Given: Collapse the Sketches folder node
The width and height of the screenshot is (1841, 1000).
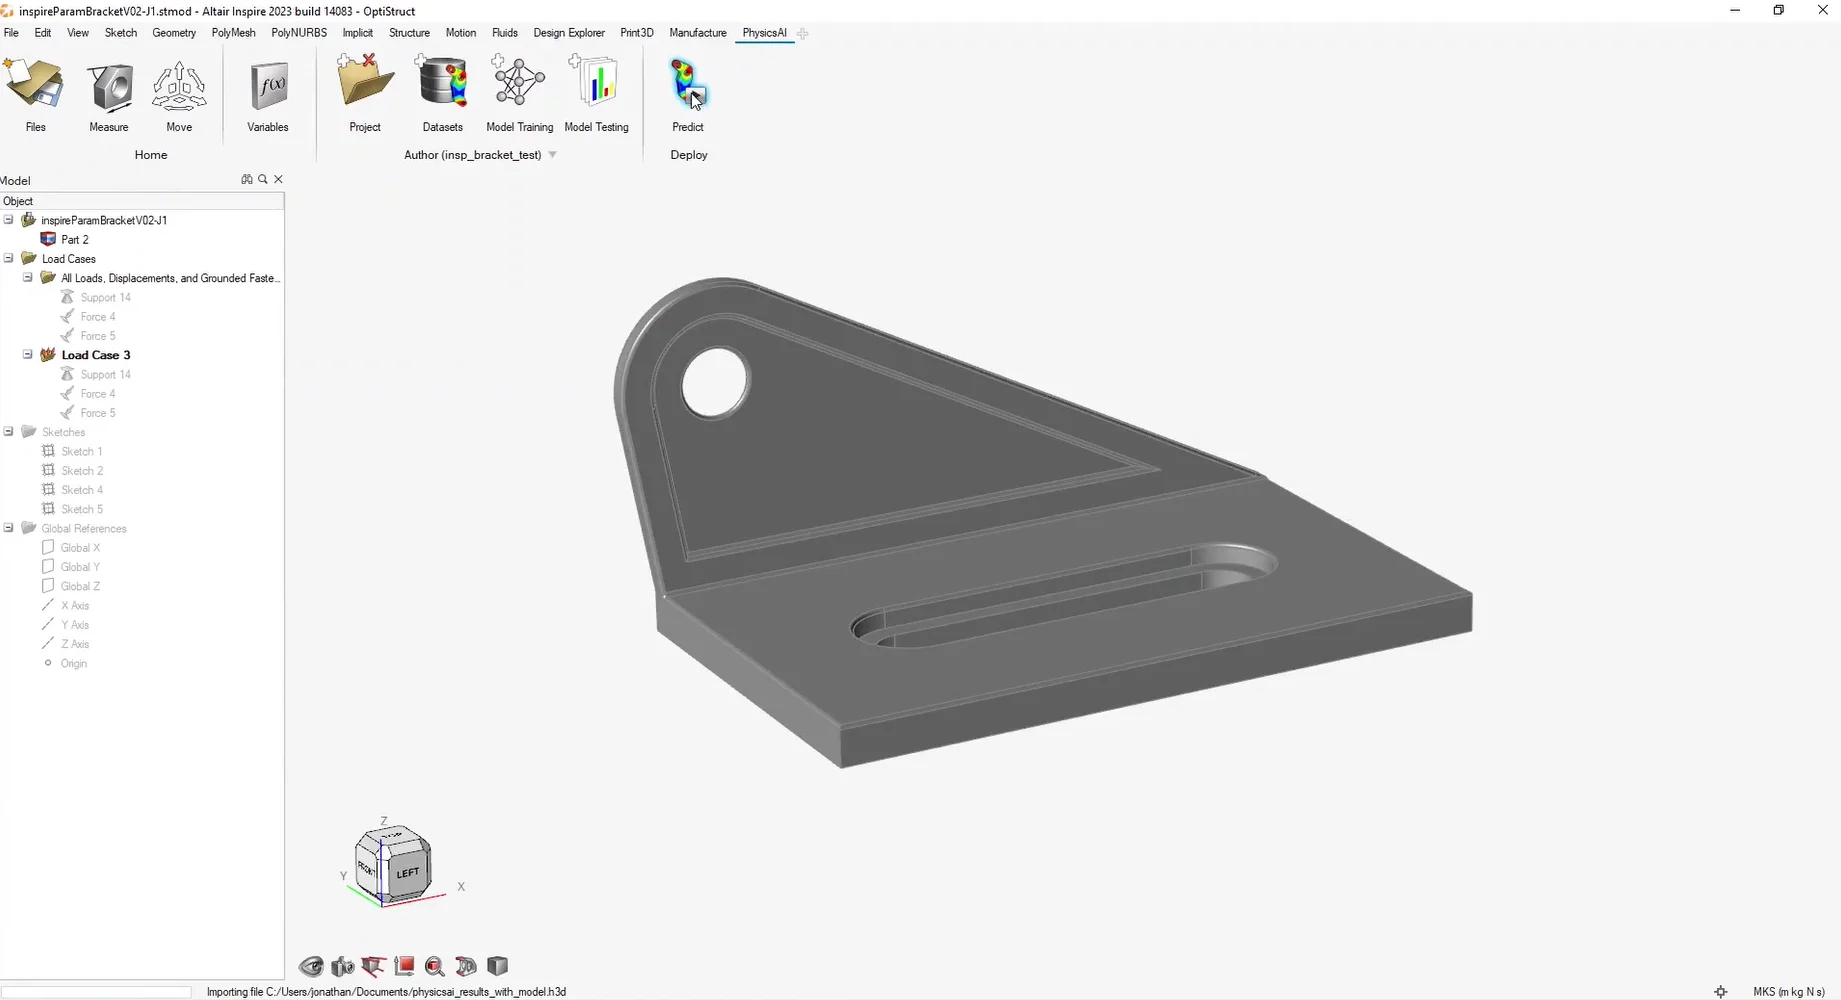Looking at the screenshot, I should (9, 432).
